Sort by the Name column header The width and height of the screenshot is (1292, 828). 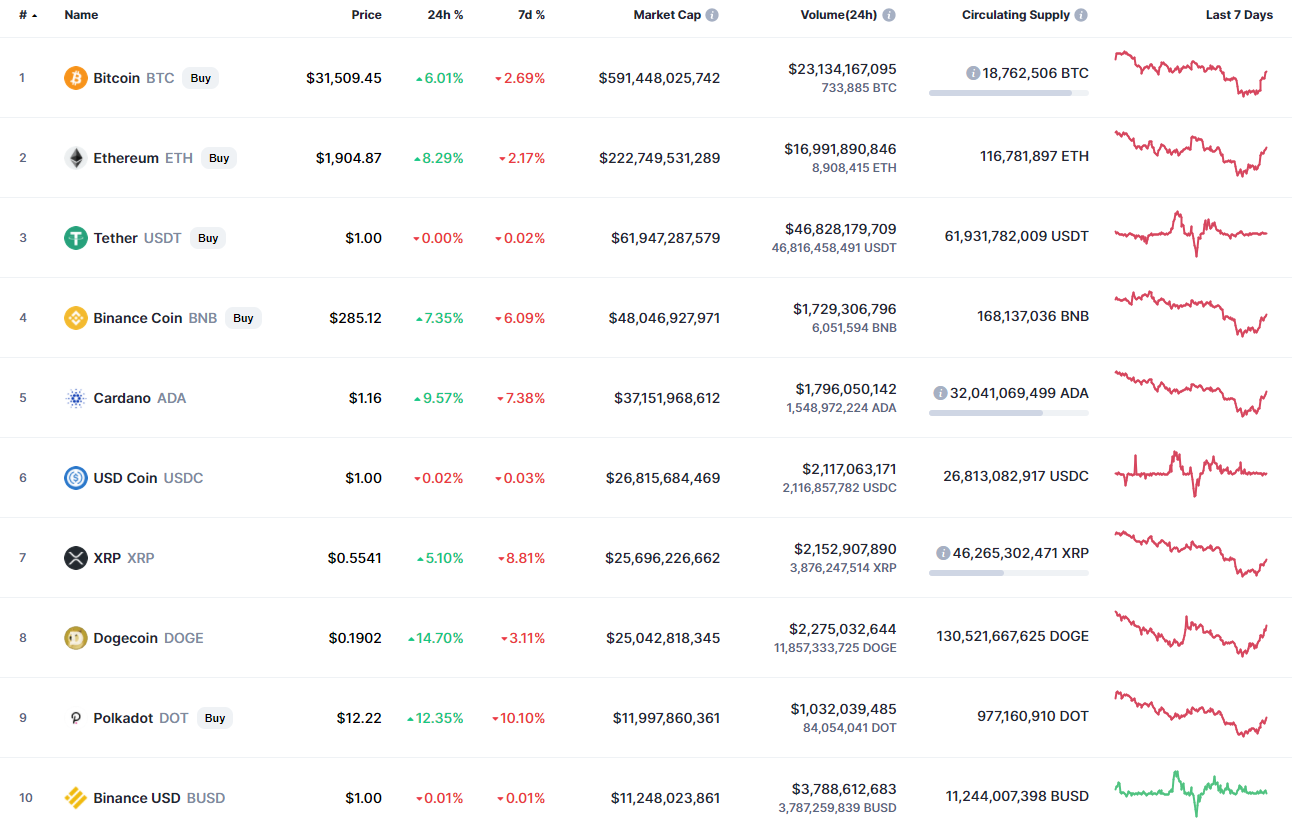click(81, 15)
